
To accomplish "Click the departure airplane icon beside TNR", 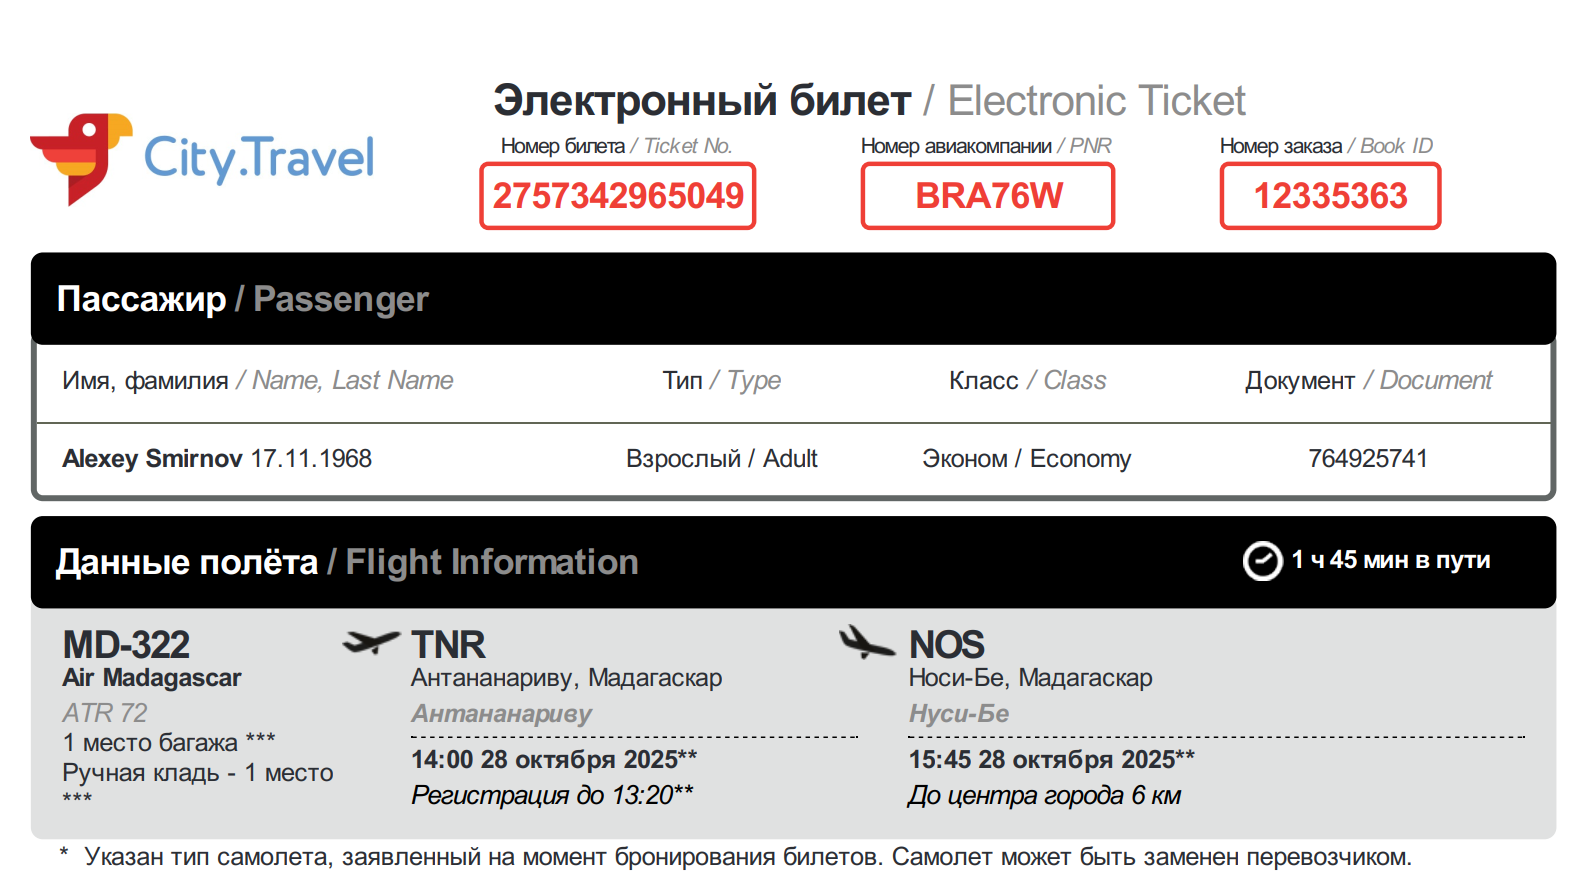I will click(371, 642).
